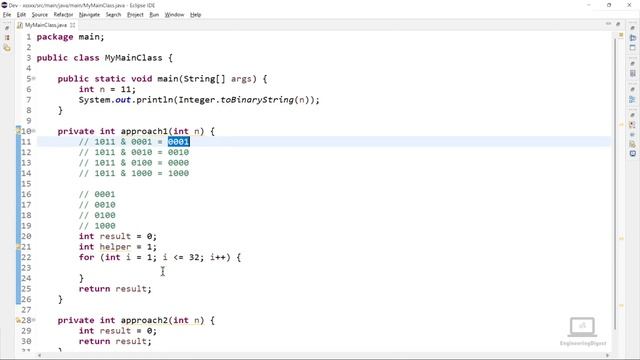Collapse the main method at line 5

click(34, 78)
